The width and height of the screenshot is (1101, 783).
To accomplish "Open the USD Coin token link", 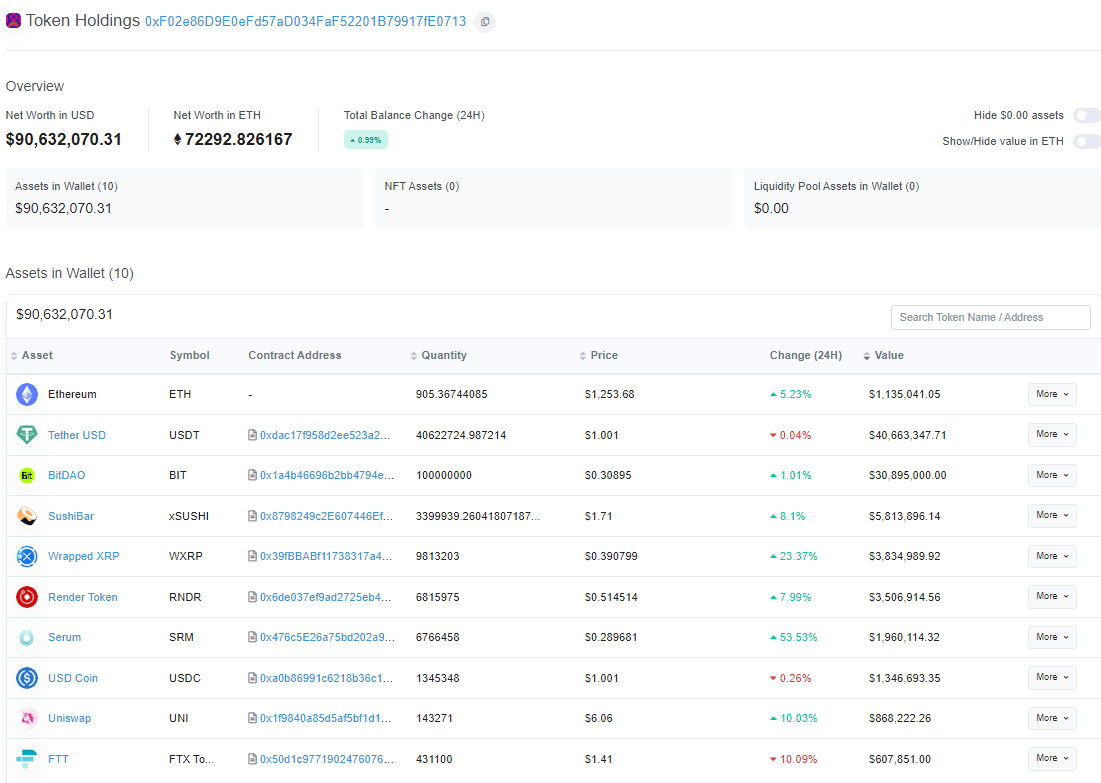I will coord(72,678).
